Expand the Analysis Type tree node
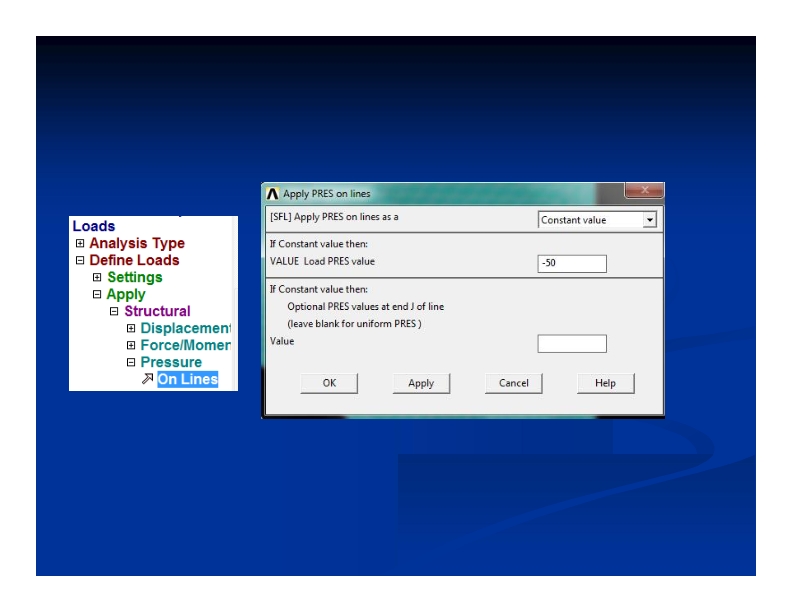The width and height of the screenshot is (792, 612). tap(81, 243)
